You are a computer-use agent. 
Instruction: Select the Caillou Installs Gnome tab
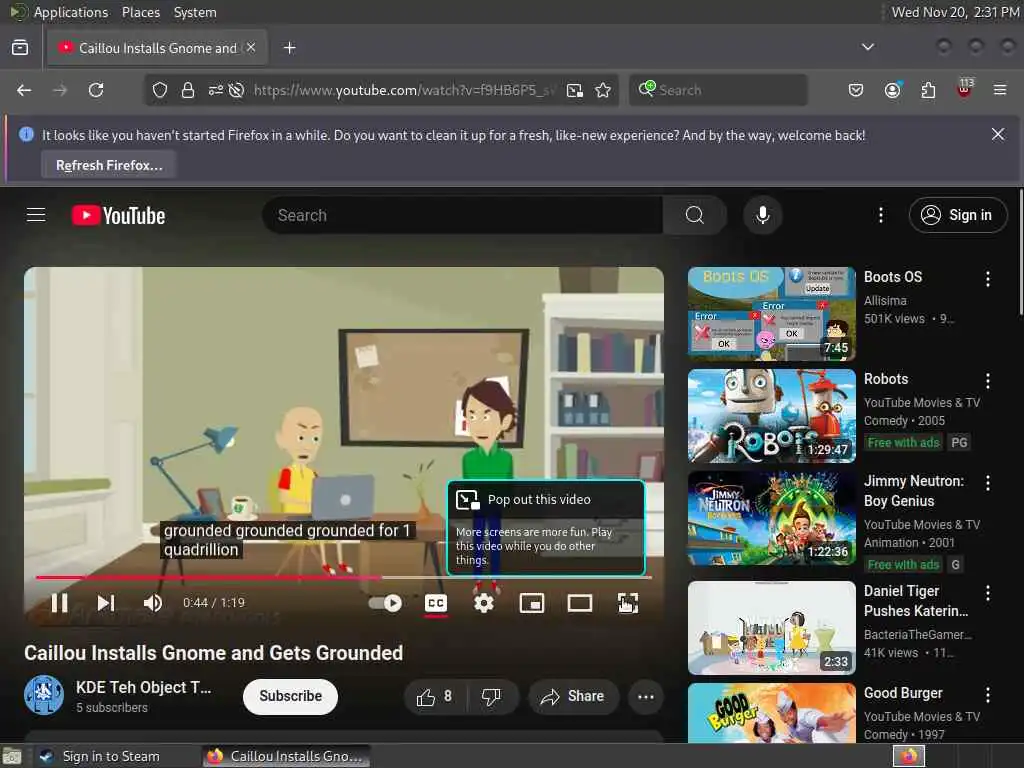pos(157,48)
